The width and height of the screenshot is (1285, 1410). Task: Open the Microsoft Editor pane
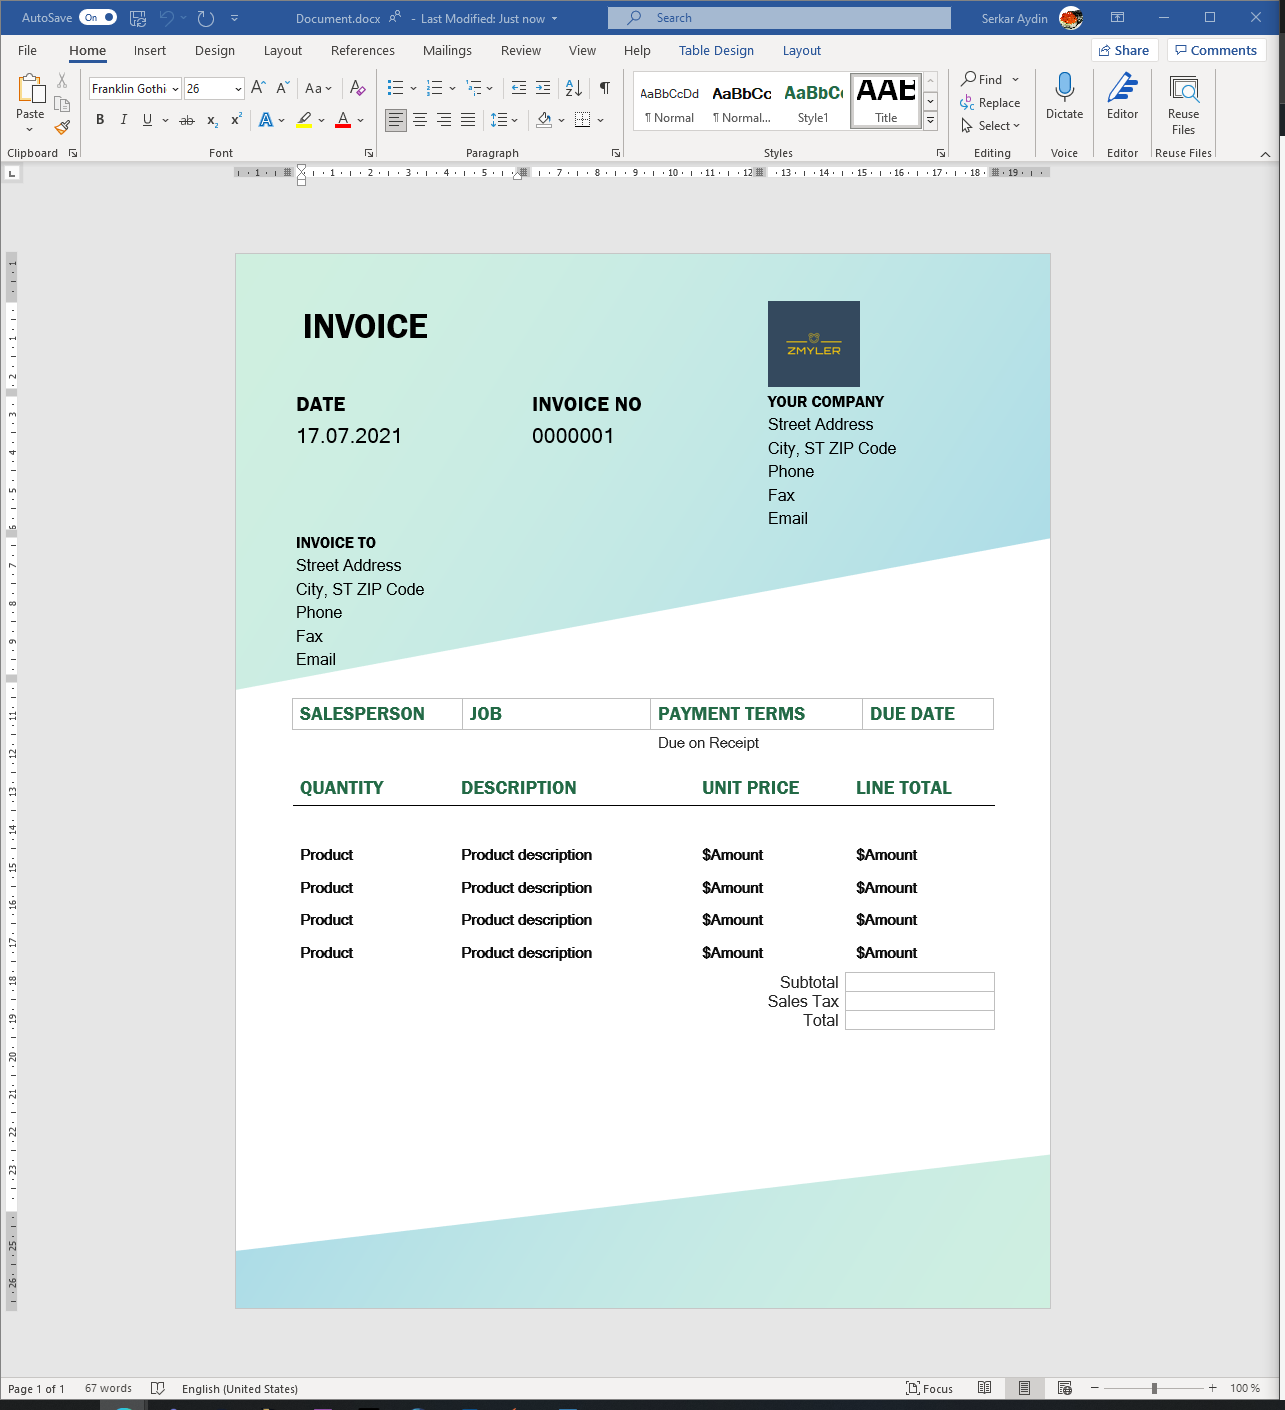[1122, 100]
